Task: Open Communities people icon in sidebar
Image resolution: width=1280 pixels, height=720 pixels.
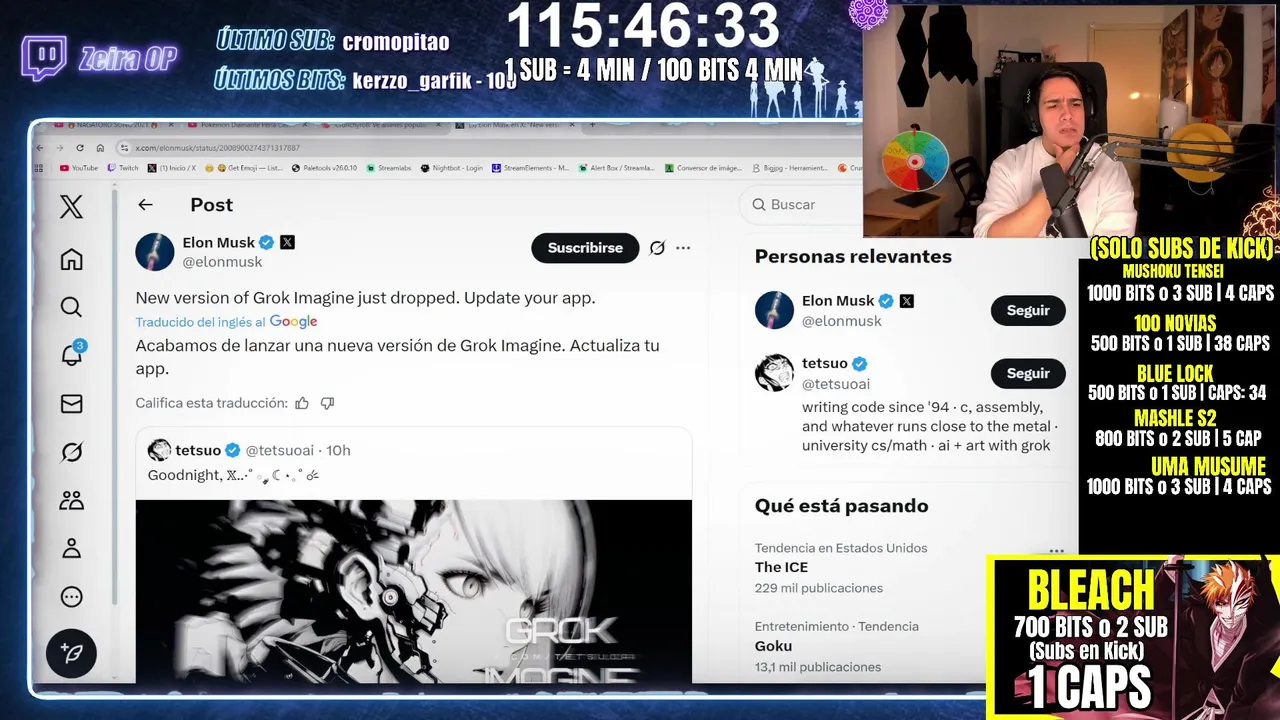Action: click(x=71, y=500)
